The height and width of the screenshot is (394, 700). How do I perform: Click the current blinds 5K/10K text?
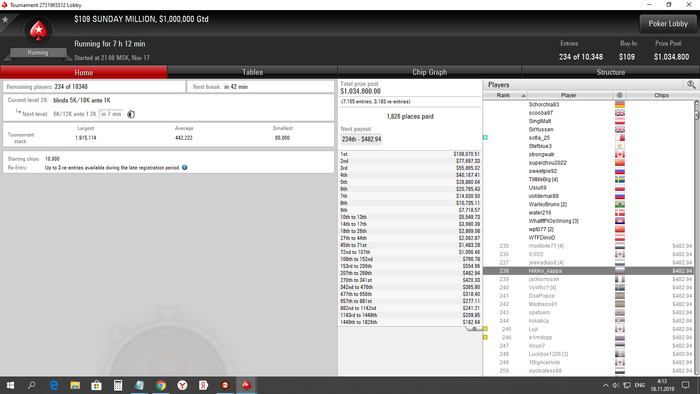(82, 100)
